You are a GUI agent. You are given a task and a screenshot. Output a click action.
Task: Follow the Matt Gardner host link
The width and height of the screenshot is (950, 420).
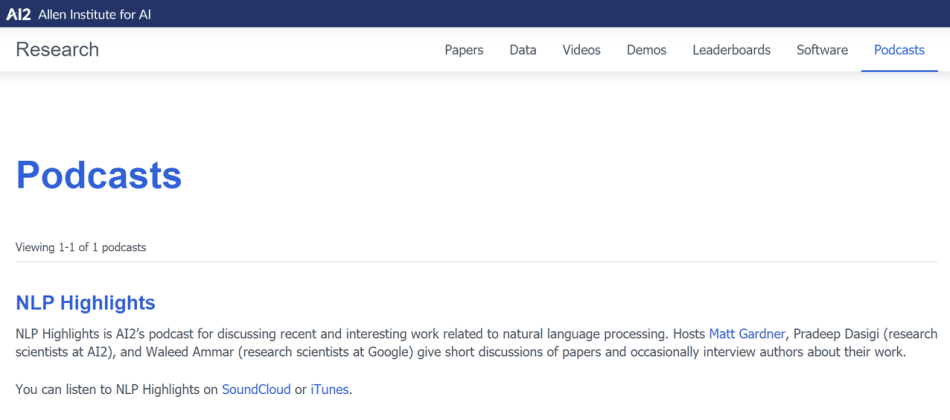[x=747, y=334]
